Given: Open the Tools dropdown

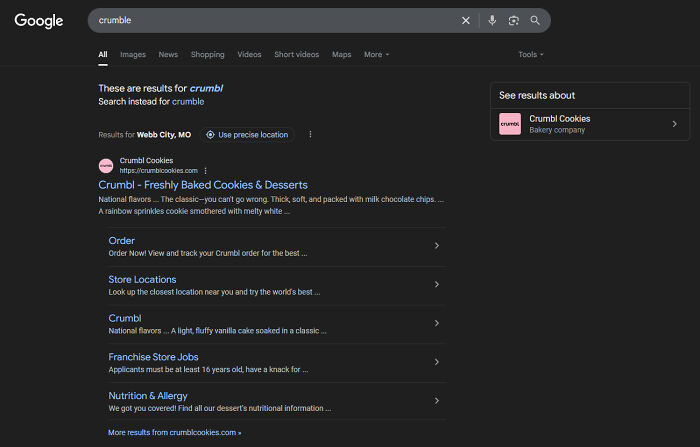Looking at the screenshot, I should coord(531,54).
